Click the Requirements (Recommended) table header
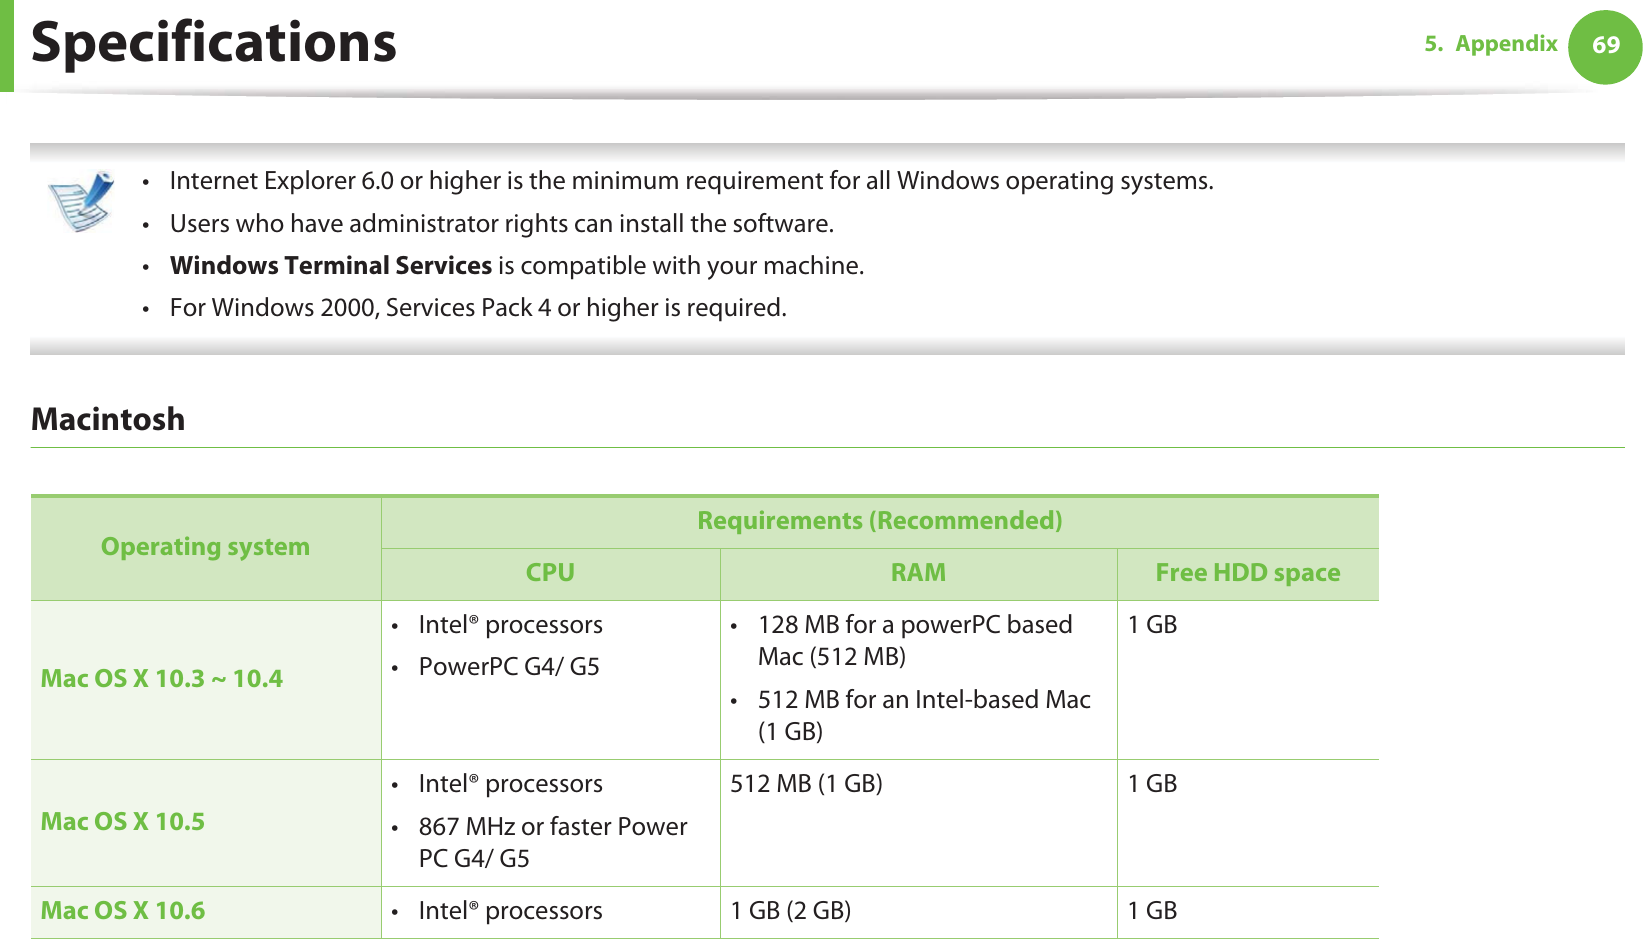This screenshot has width=1643, height=939. pyautogui.click(x=879, y=521)
